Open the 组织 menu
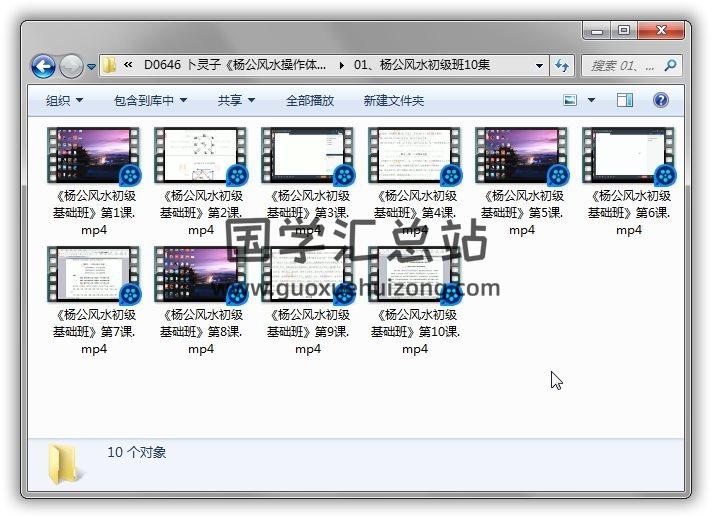712x519 pixels. [64, 100]
